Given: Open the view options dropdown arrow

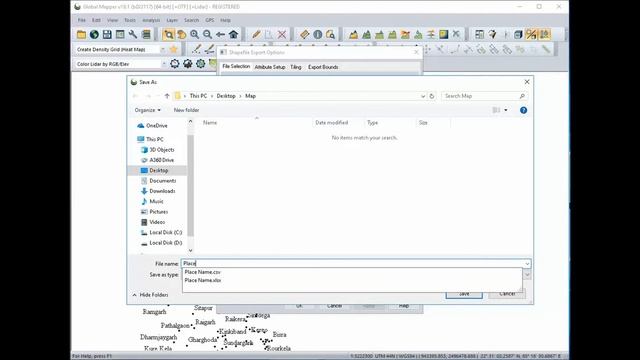Looking at the screenshot, I should (x=506, y=110).
